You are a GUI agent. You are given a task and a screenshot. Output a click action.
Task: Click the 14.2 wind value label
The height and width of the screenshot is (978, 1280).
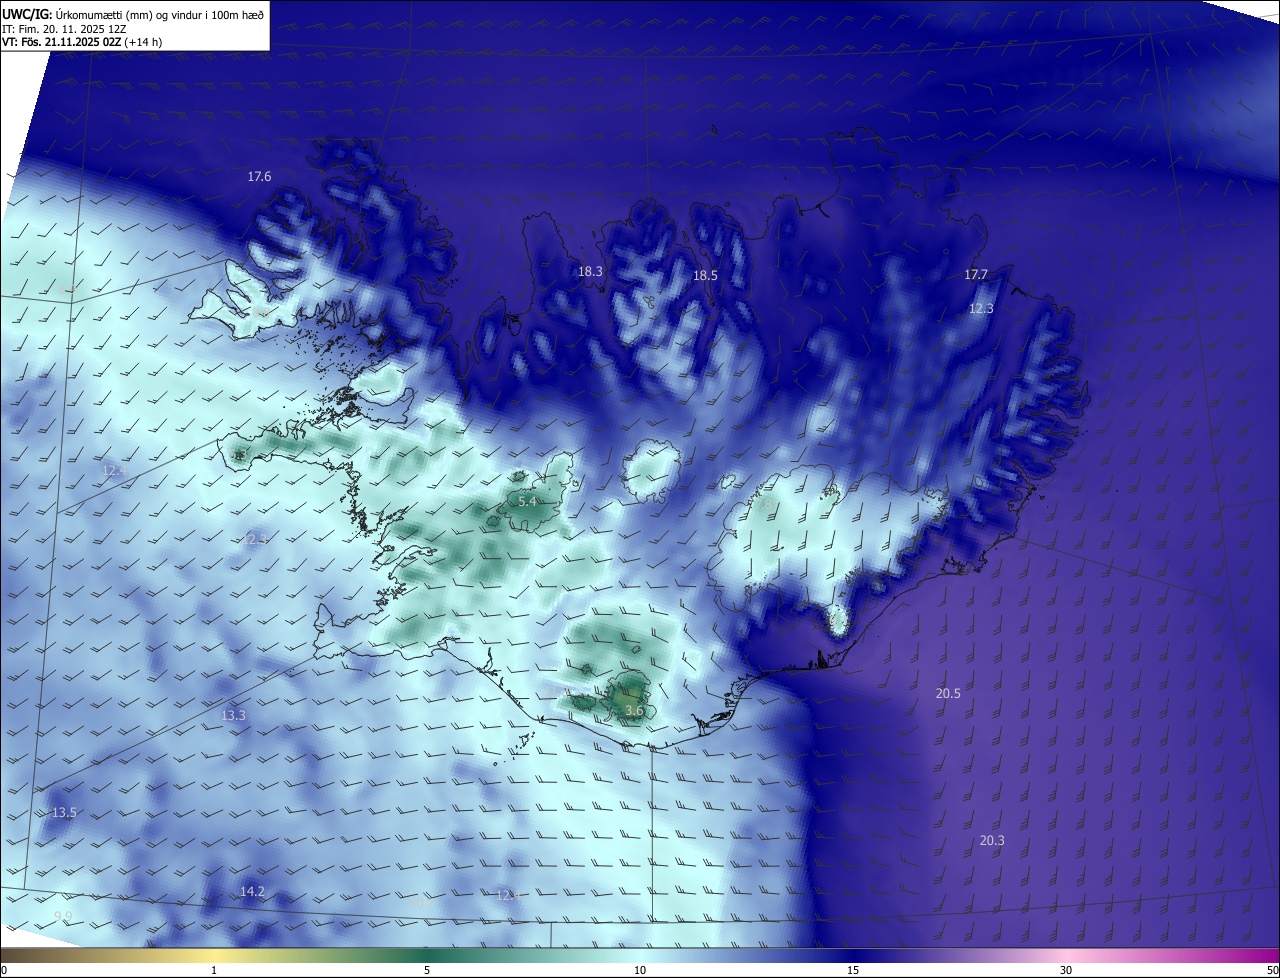pyautogui.click(x=252, y=891)
